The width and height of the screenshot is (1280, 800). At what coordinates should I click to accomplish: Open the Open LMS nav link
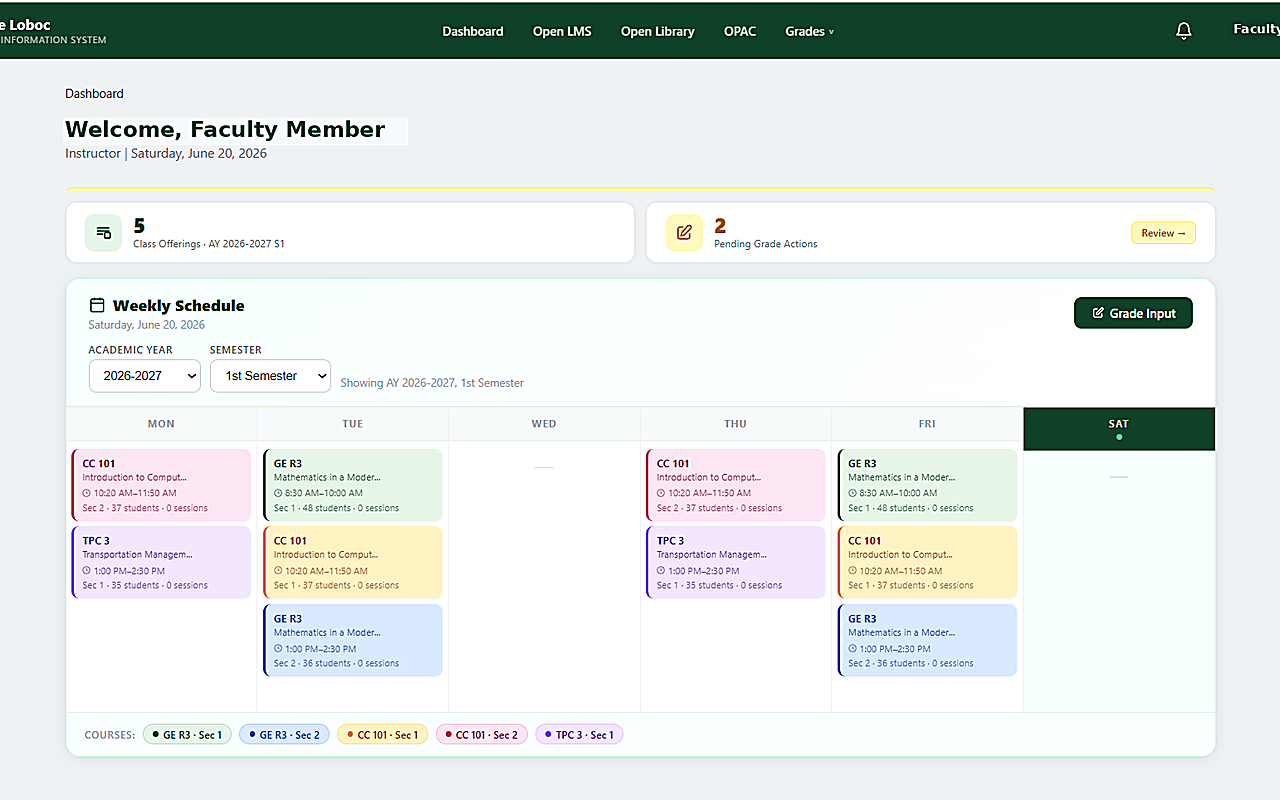tap(562, 31)
